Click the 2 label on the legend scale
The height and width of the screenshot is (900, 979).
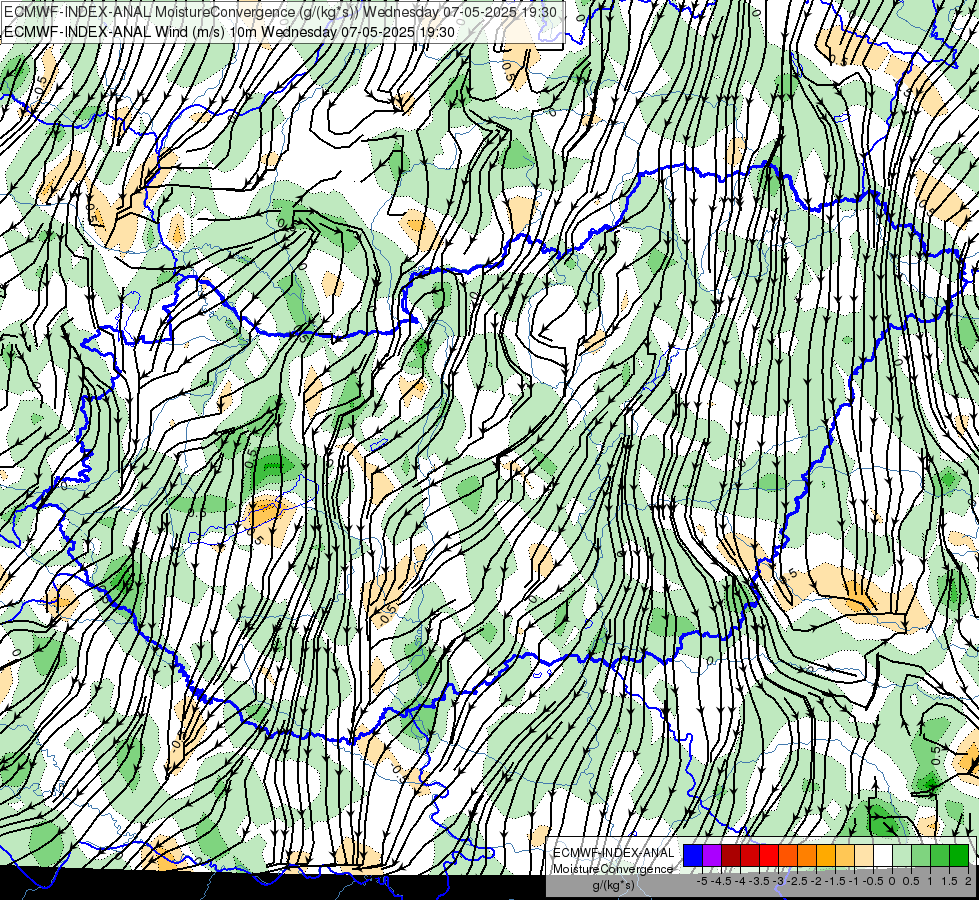[x=968, y=881]
